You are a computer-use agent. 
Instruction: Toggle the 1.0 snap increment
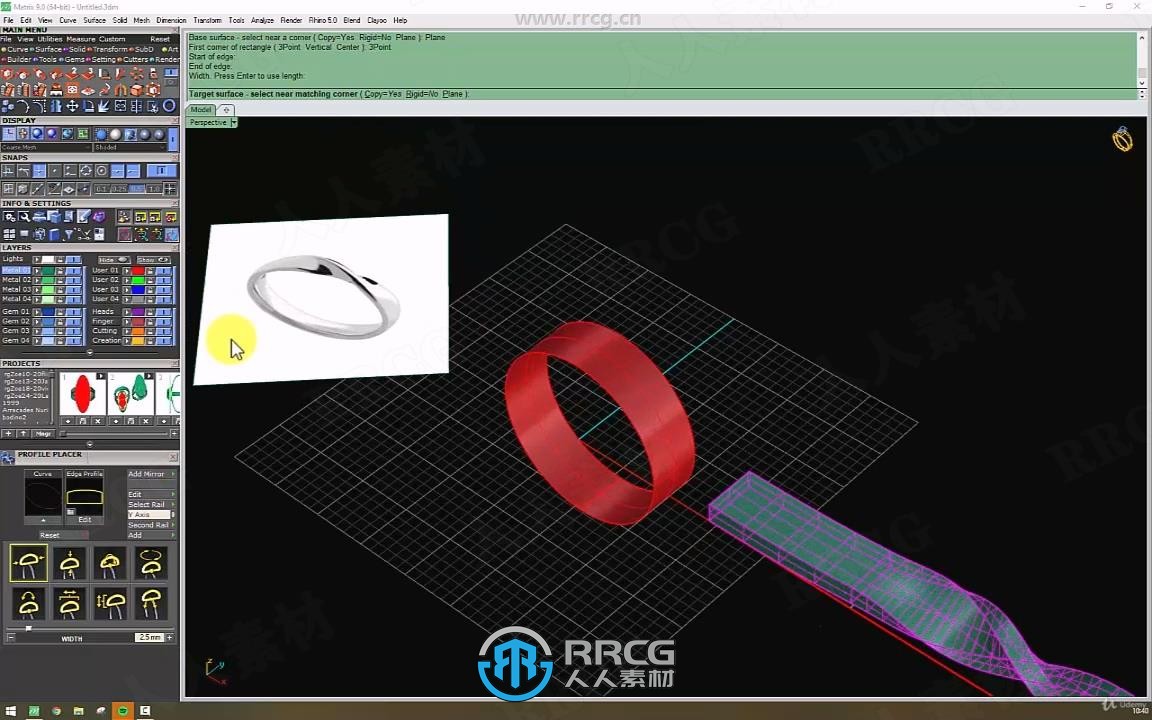[154, 189]
